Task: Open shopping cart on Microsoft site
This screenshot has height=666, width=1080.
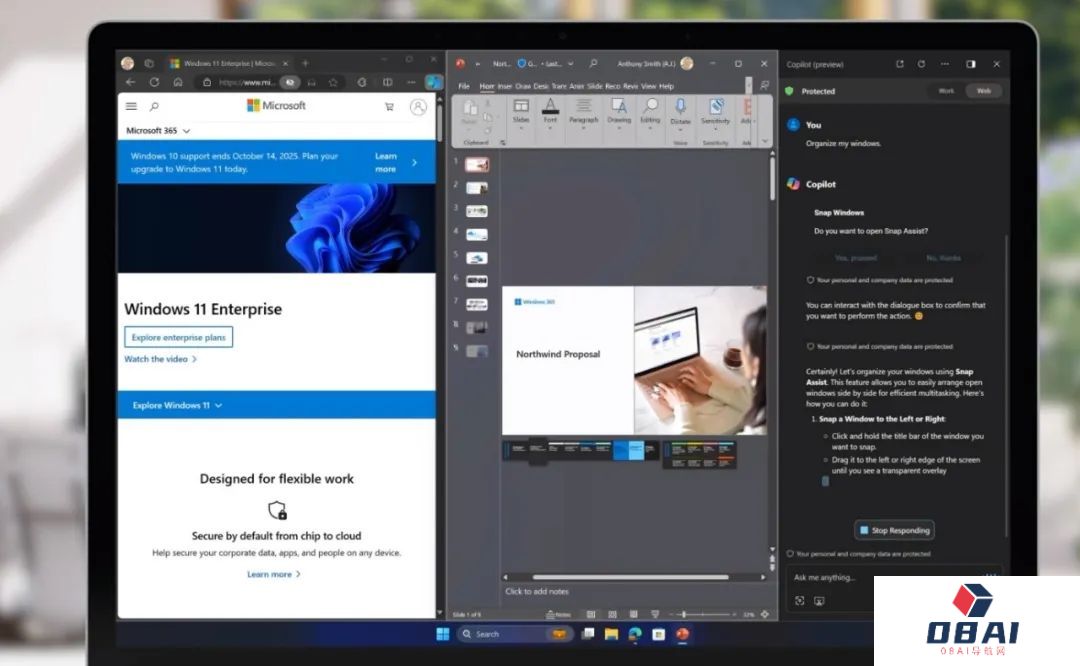Action: tap(389, 107)
